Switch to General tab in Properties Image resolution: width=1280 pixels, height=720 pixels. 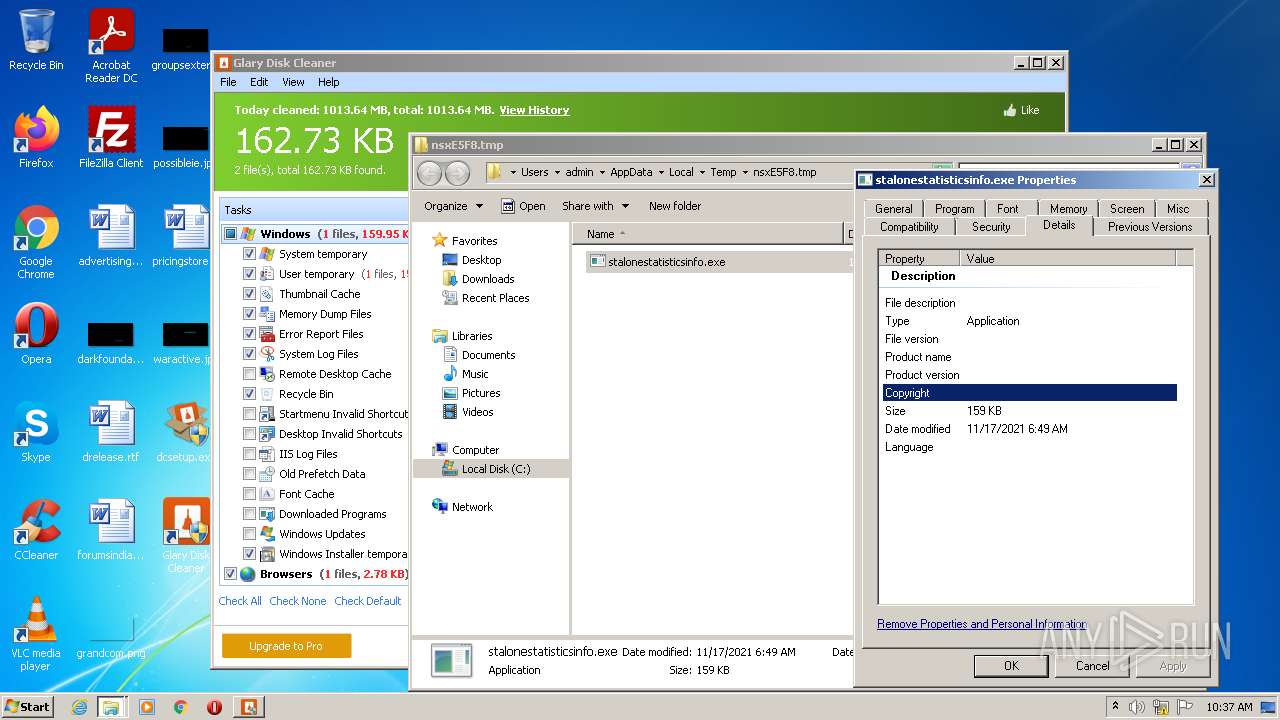(x=893, y=209)
